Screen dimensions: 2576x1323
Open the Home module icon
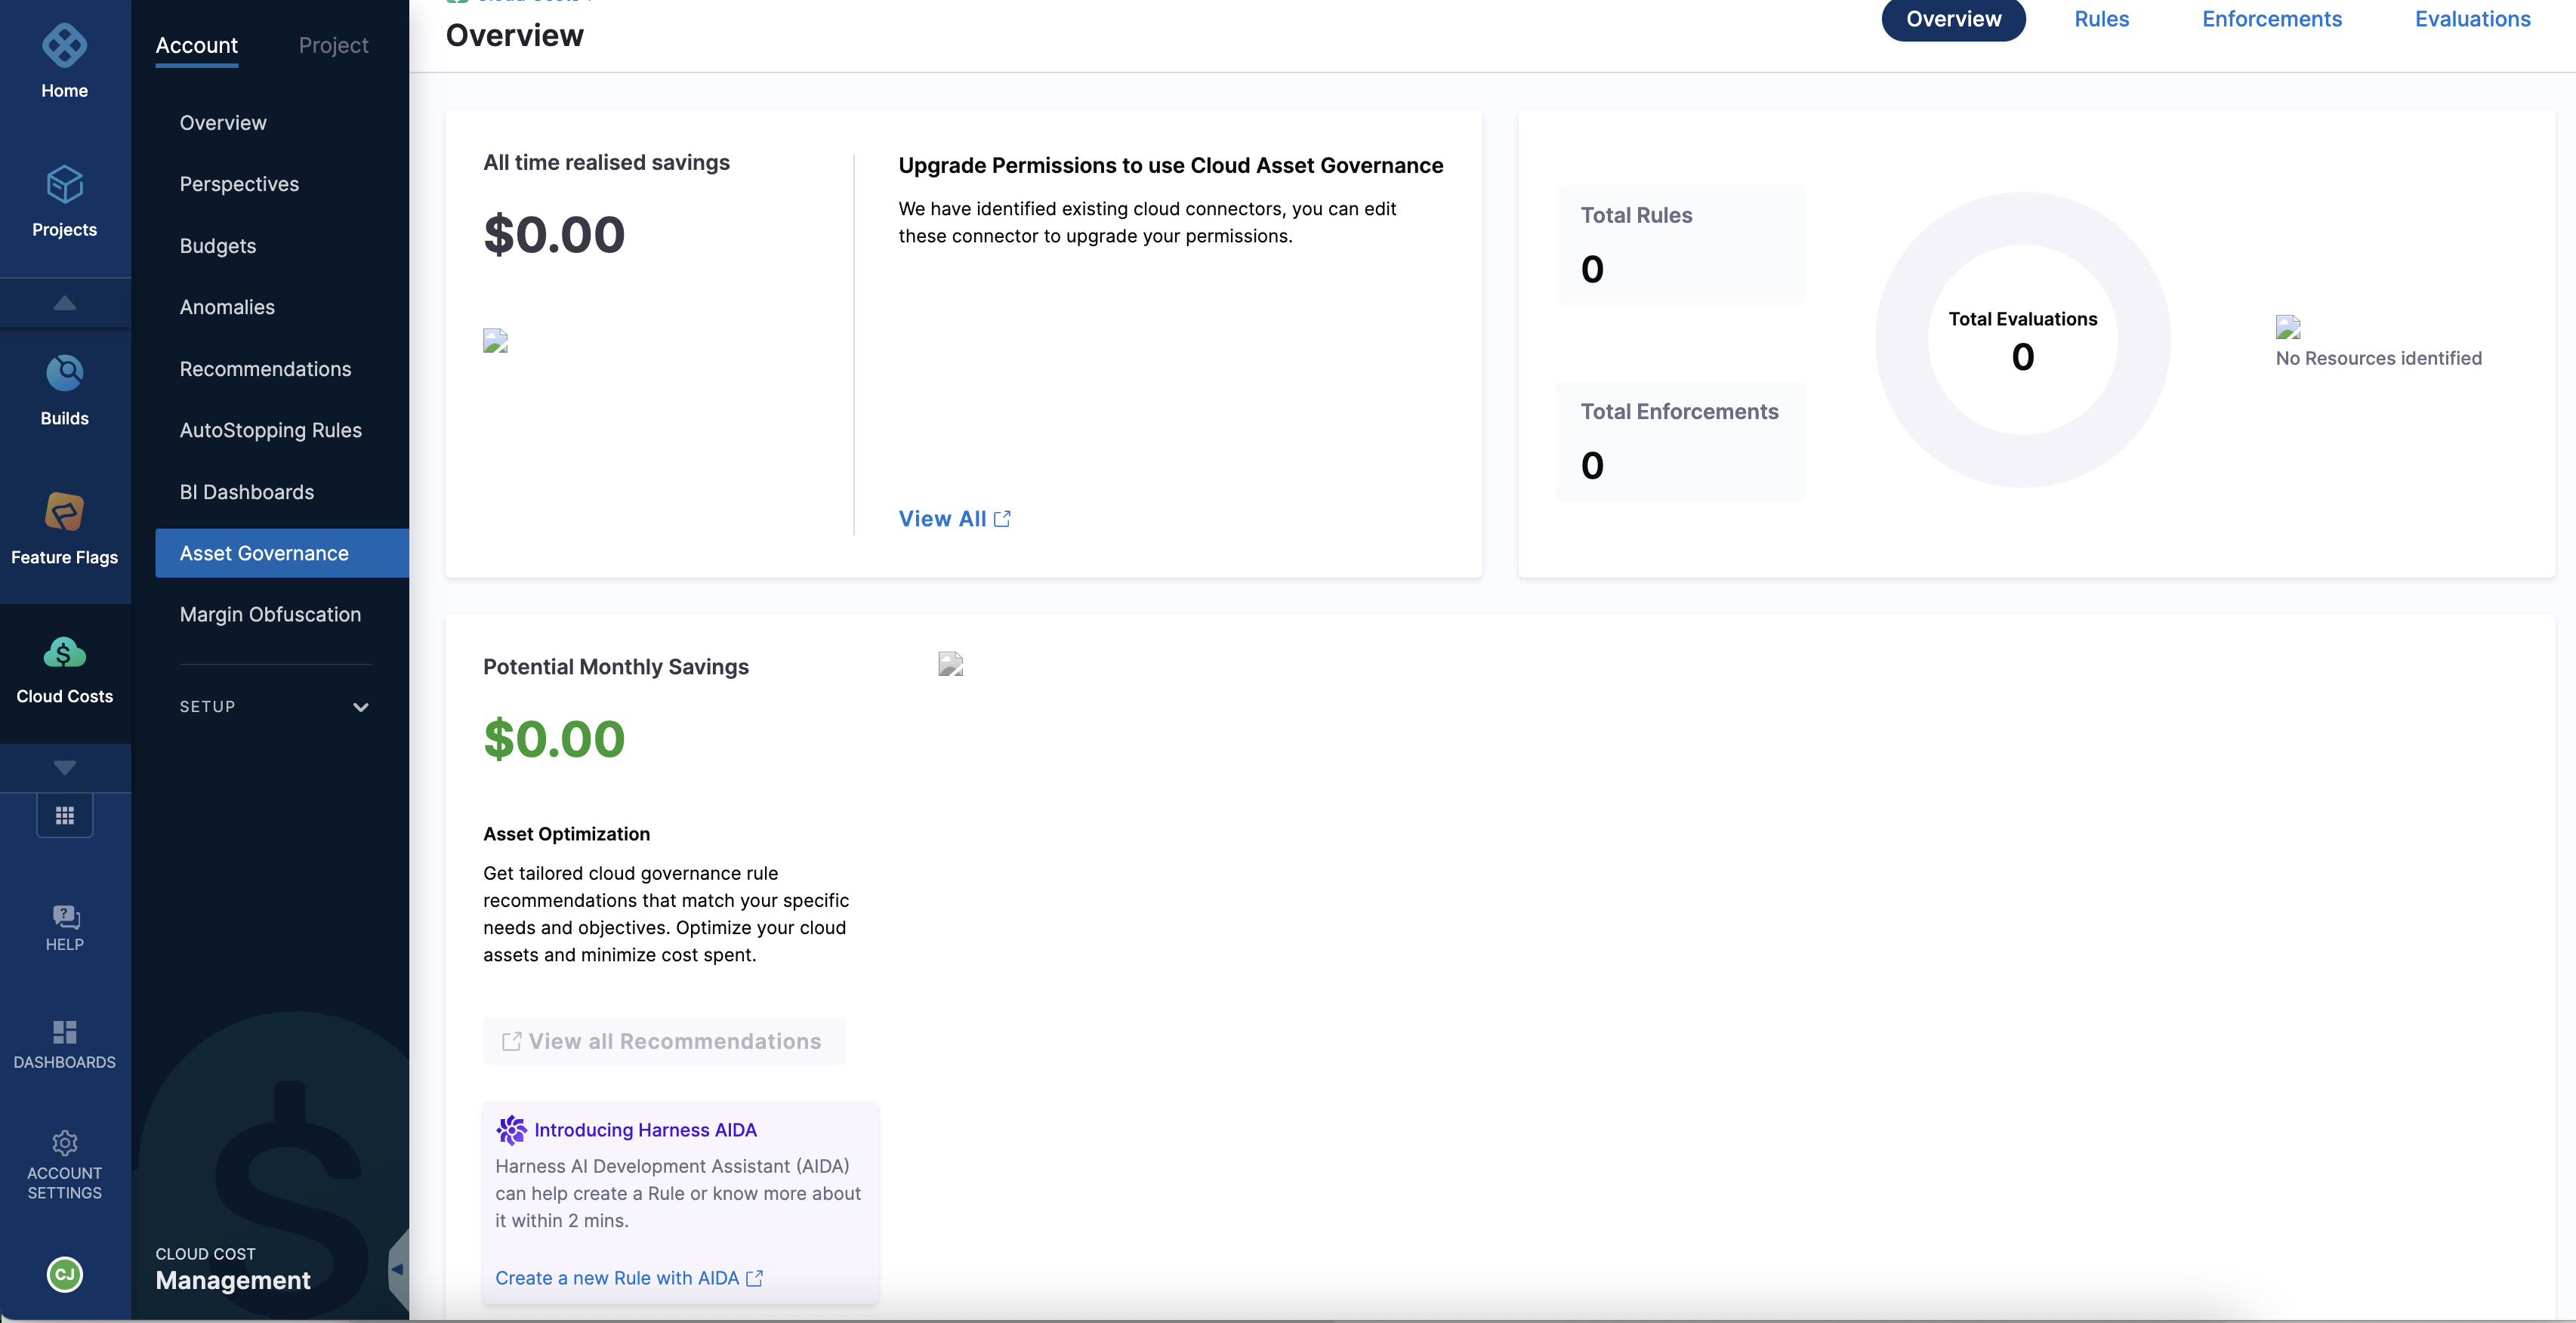[64, 46]
